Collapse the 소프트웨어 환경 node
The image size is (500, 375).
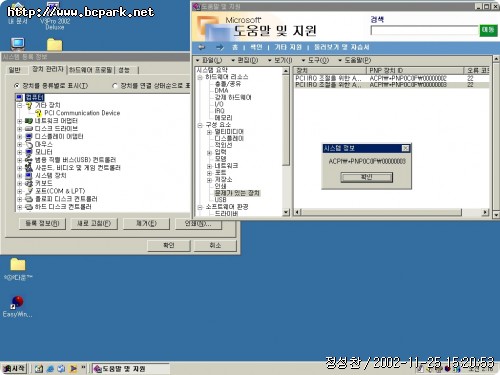[200, 207]
